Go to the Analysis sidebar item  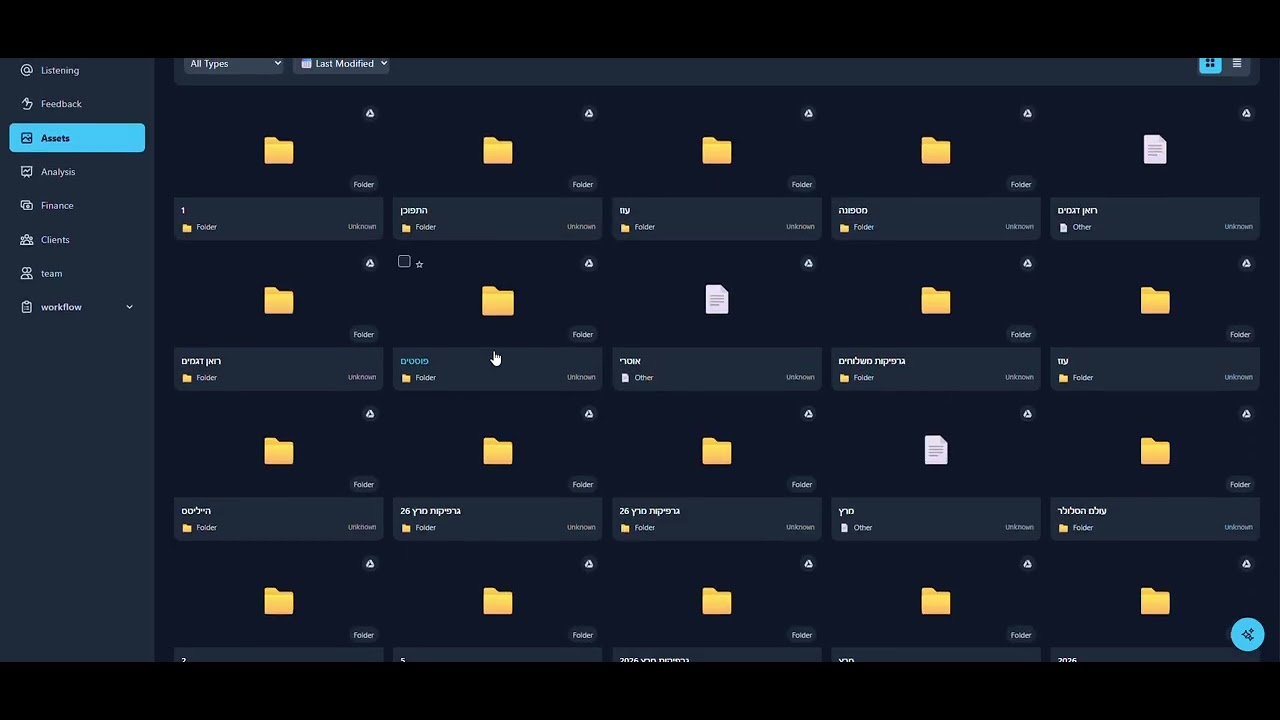pyautogui.click(x=77, y=172)
